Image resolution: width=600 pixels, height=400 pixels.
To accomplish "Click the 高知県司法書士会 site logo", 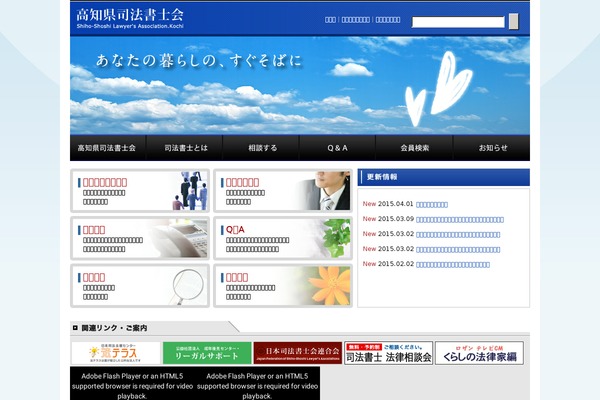I will point(130,18).
